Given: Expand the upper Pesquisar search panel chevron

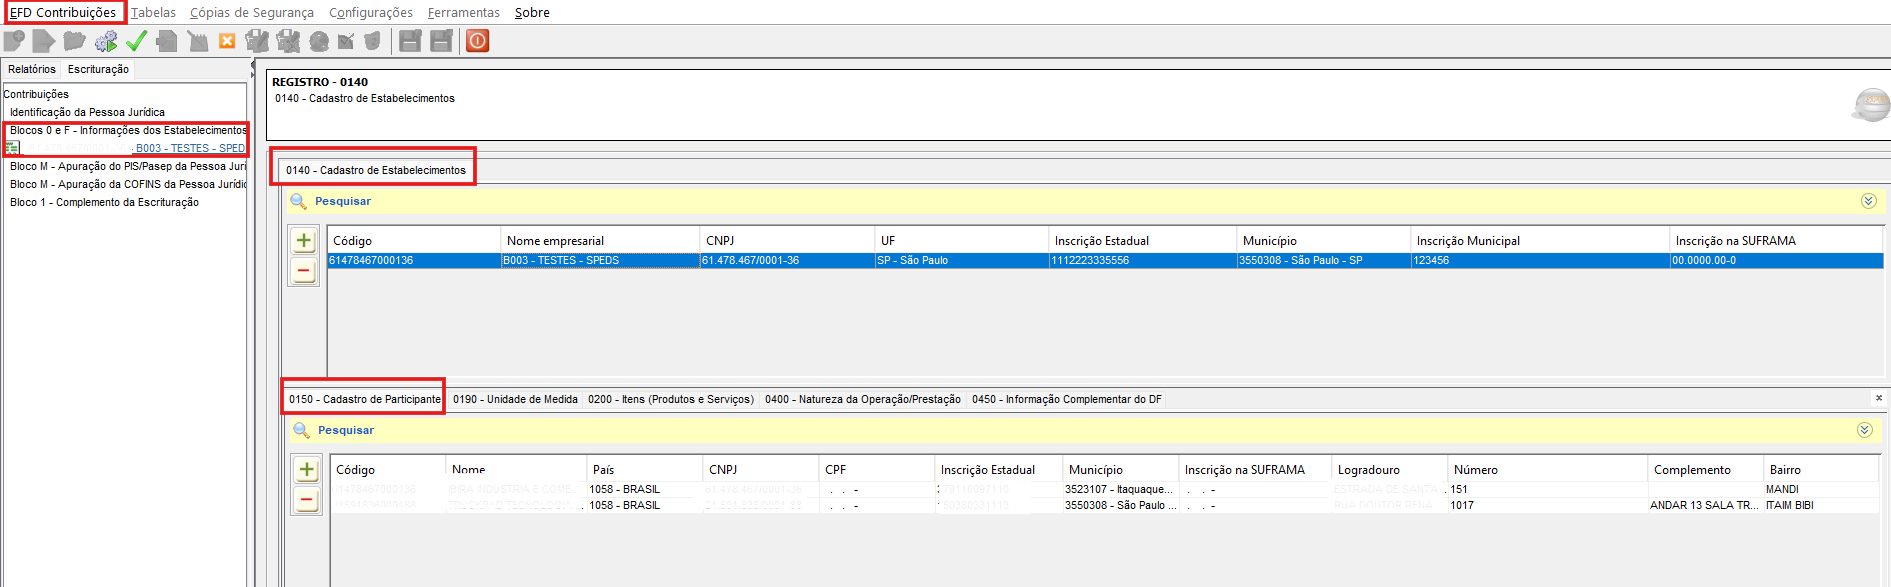Looking at the screenshot, I should (1868, 201).
